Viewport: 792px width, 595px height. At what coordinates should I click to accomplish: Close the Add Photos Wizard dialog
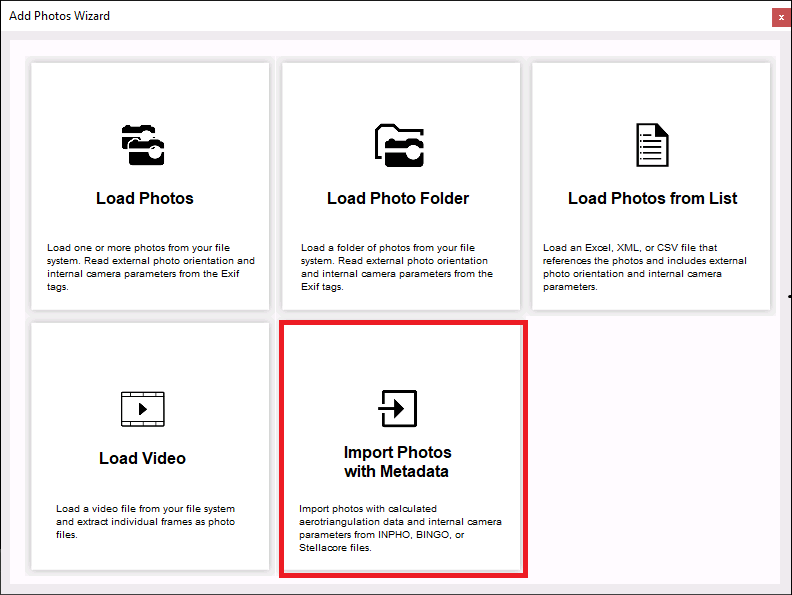pos(781,17)
